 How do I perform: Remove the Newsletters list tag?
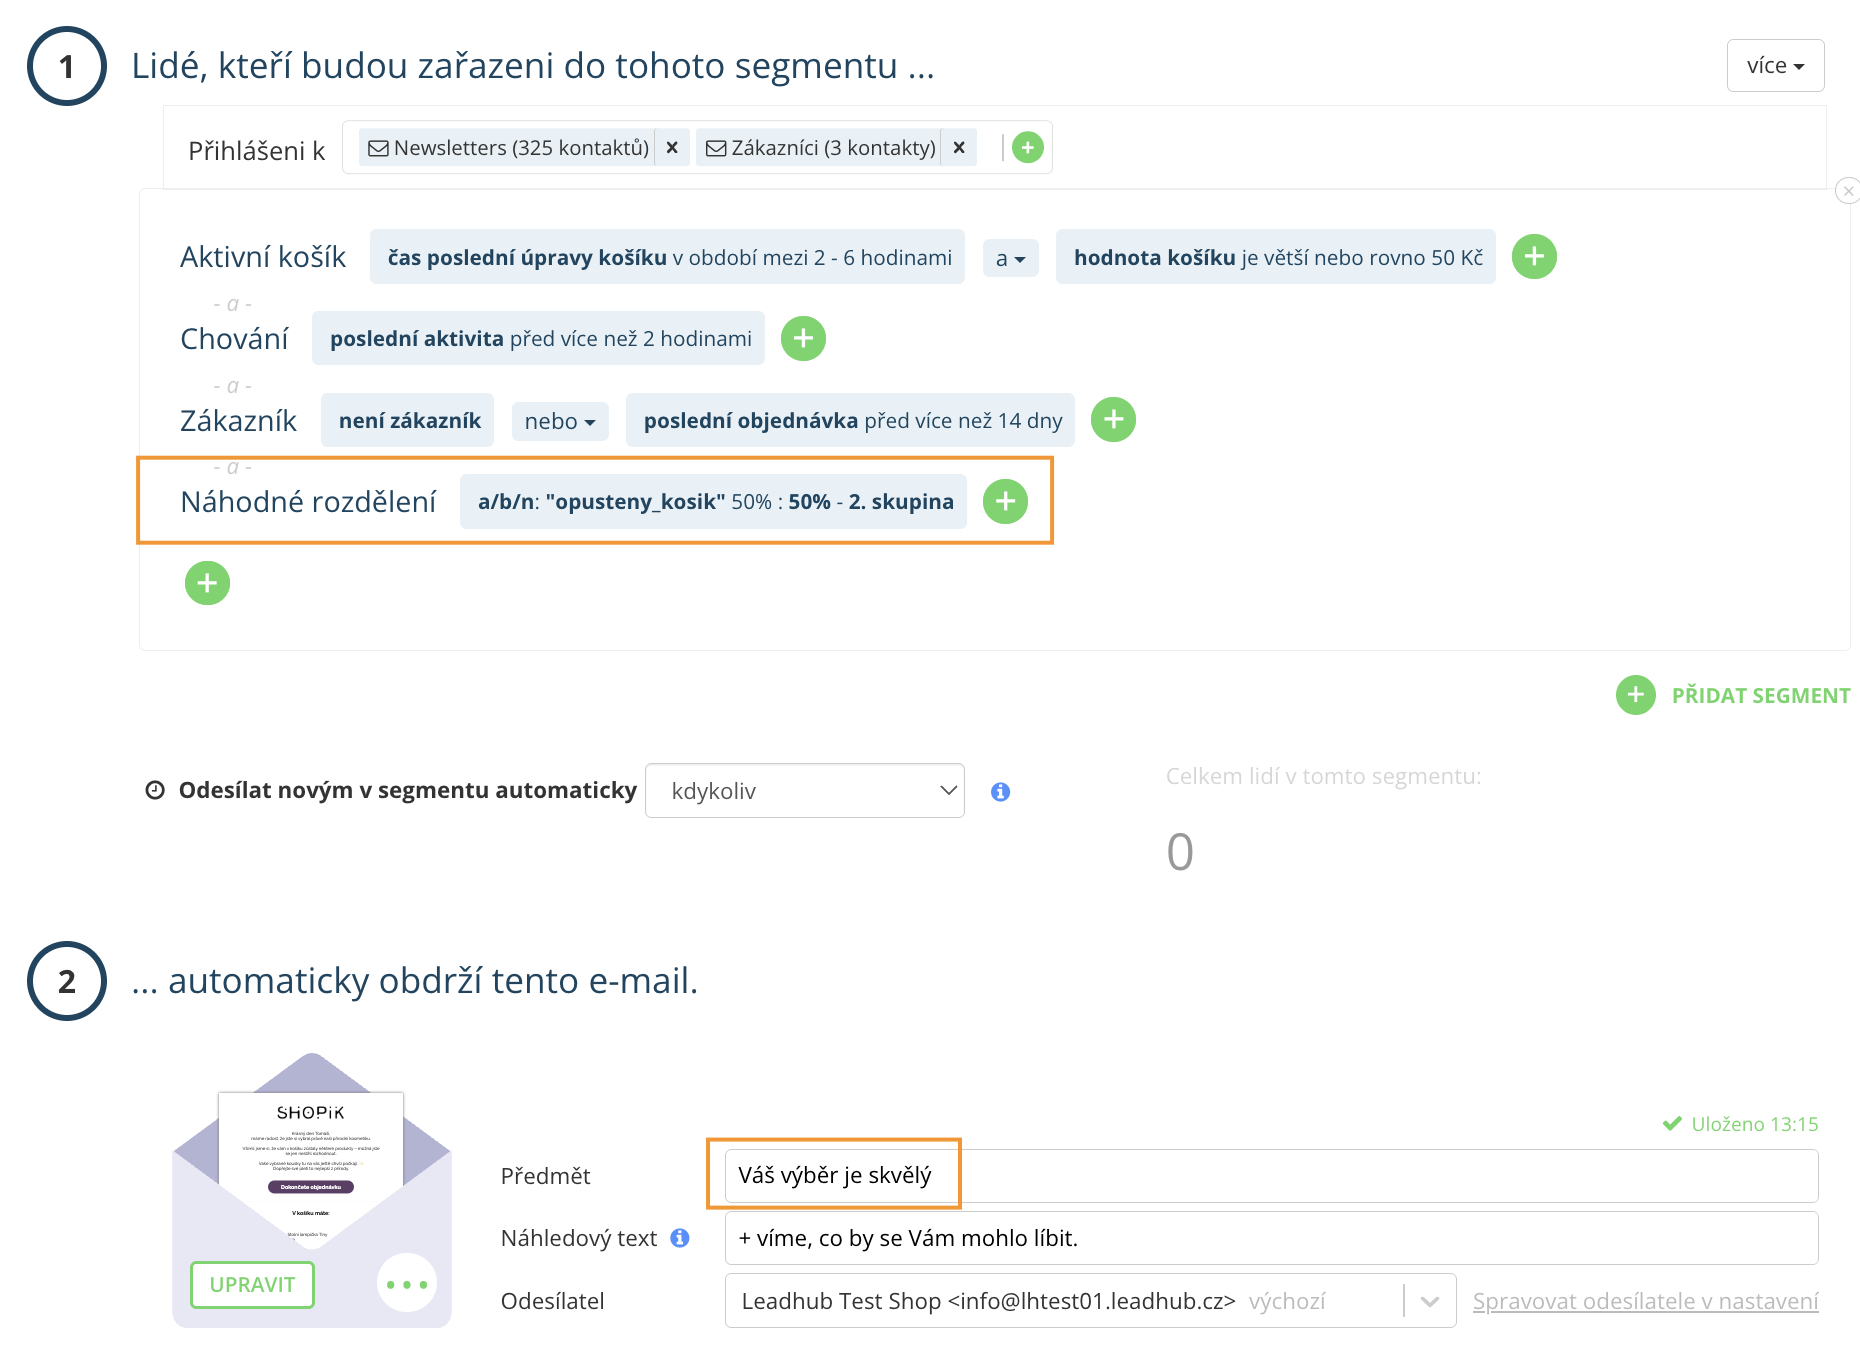672,148
